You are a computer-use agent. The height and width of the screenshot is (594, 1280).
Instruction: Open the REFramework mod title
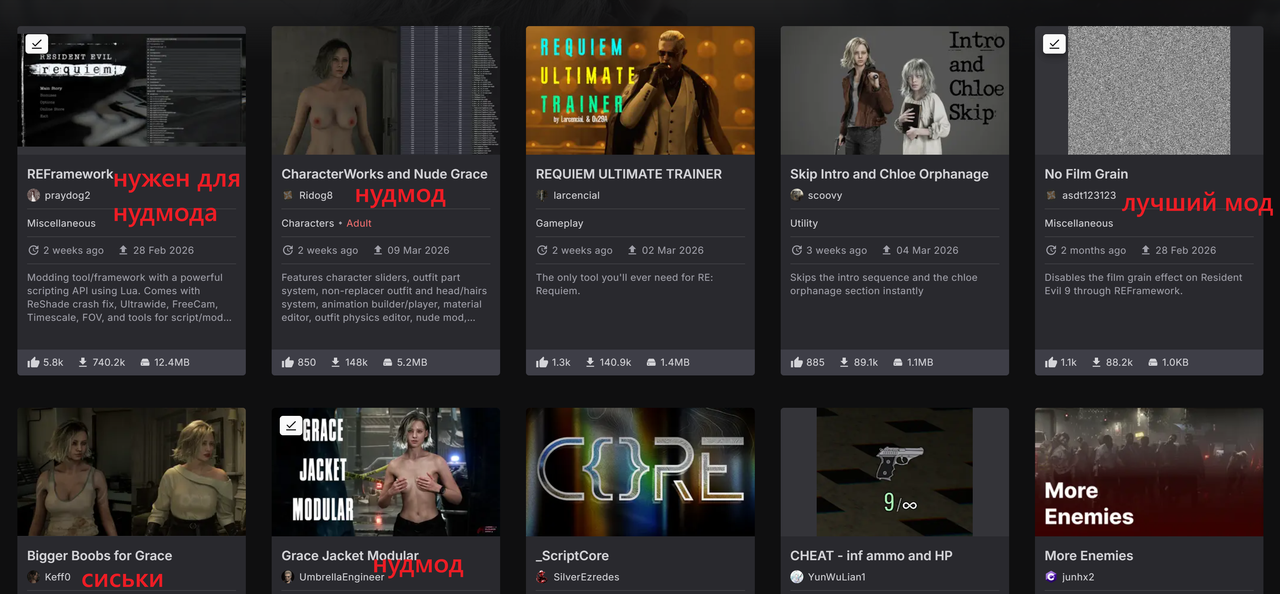(70, 174)
